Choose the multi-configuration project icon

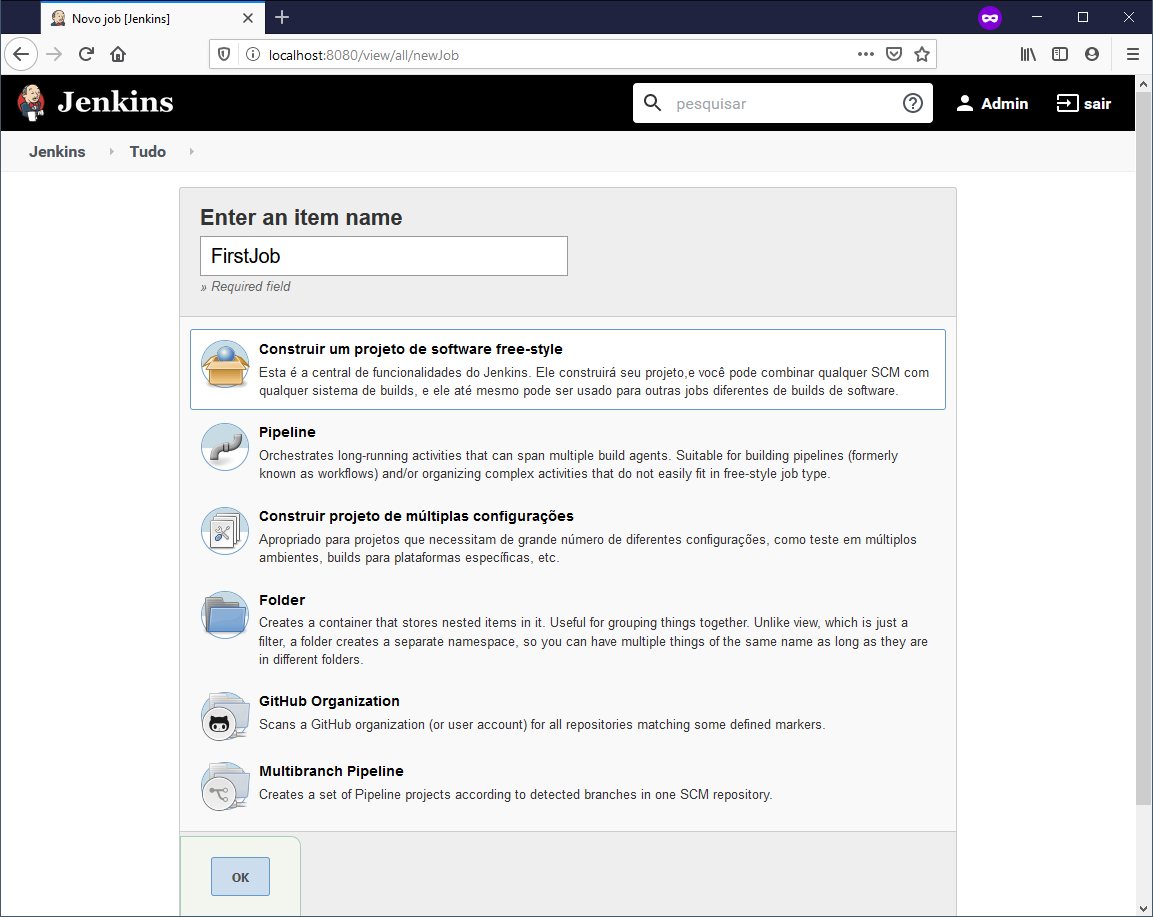pos(225,531)
